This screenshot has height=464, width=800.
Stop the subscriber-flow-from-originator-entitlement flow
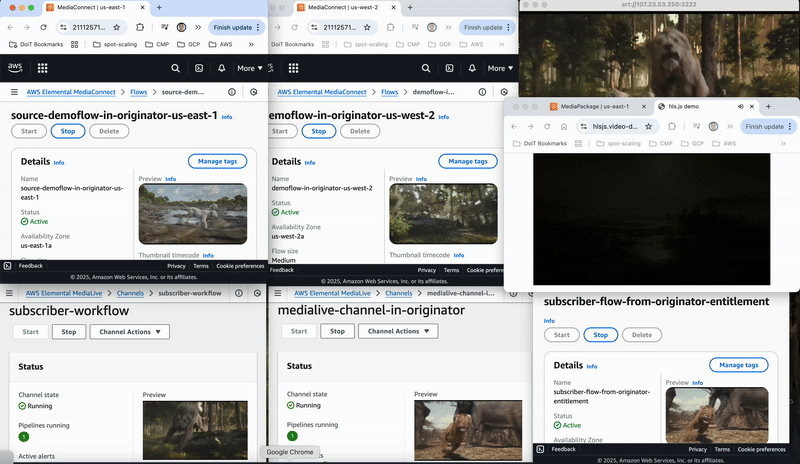601,335
